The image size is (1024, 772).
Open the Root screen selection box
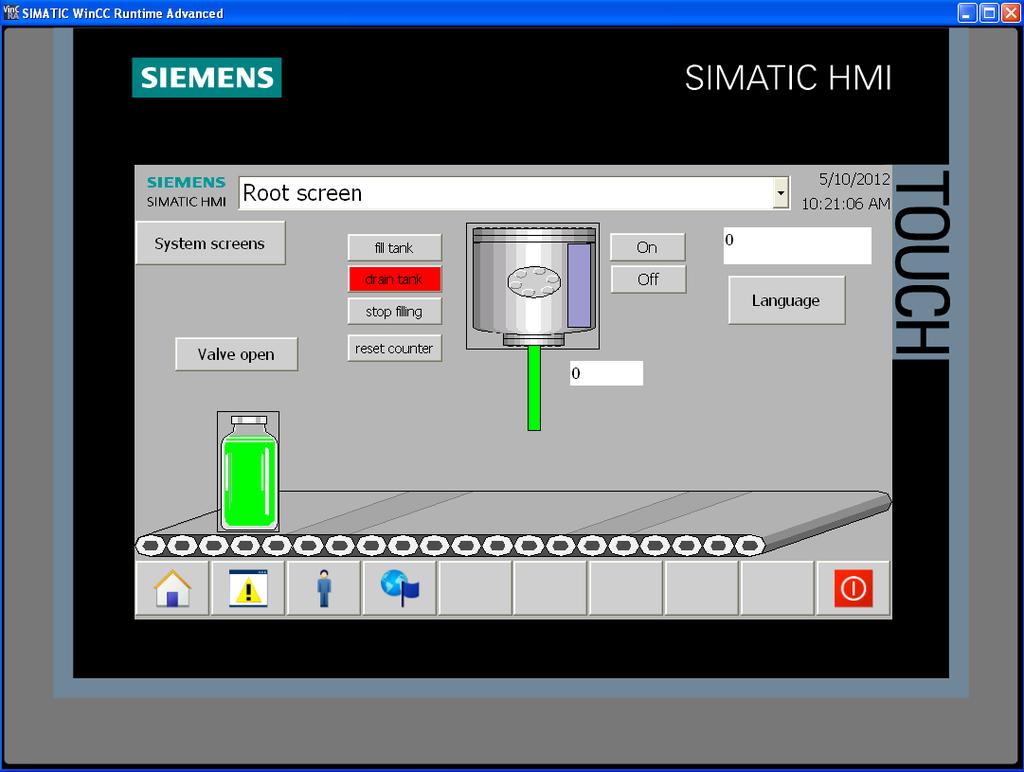[514, 193]
